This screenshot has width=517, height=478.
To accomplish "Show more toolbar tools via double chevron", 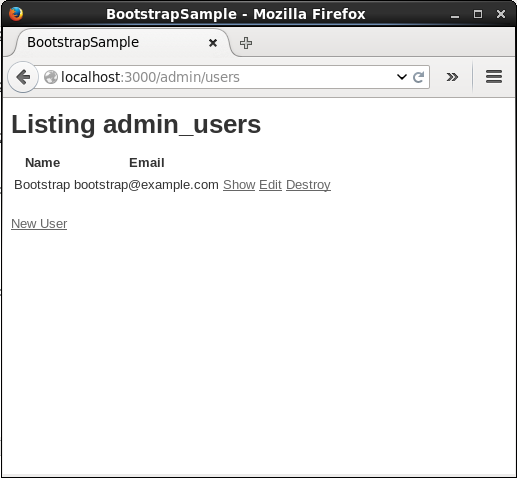I will 452,77.
